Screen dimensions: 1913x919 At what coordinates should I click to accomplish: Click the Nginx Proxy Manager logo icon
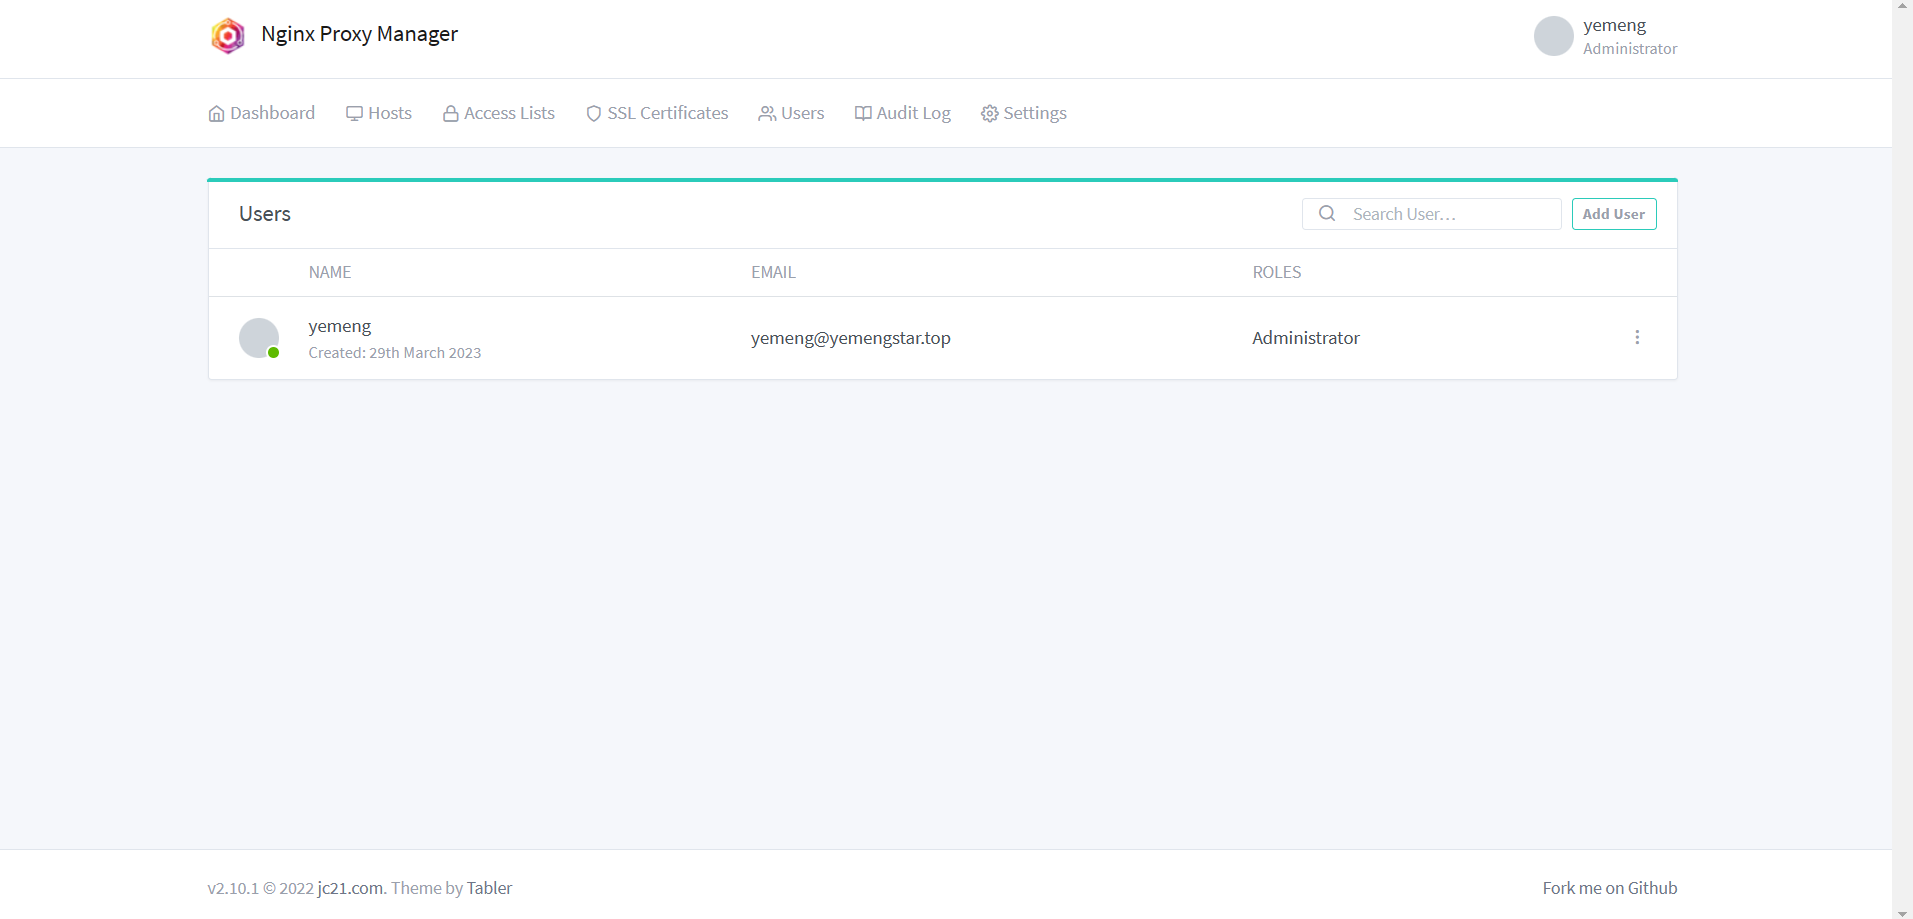[228, 36]
